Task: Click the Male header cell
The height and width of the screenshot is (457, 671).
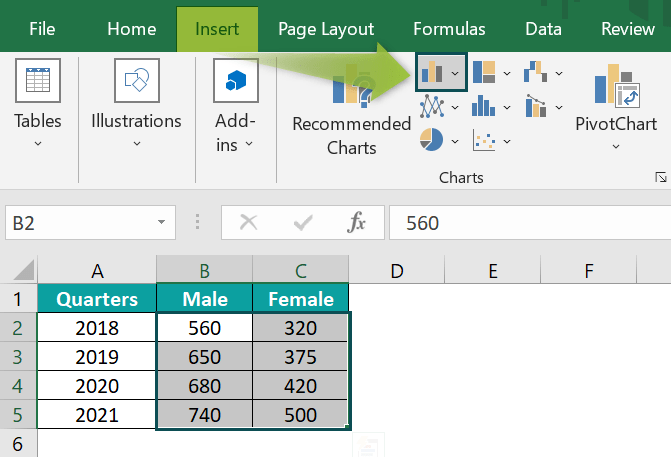Action: click(205, 298)
